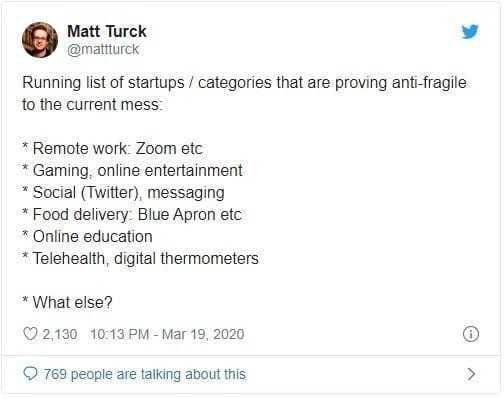Click 'to the current mess:' text
The height and width of the screenshot is (399, 504).
92,105
